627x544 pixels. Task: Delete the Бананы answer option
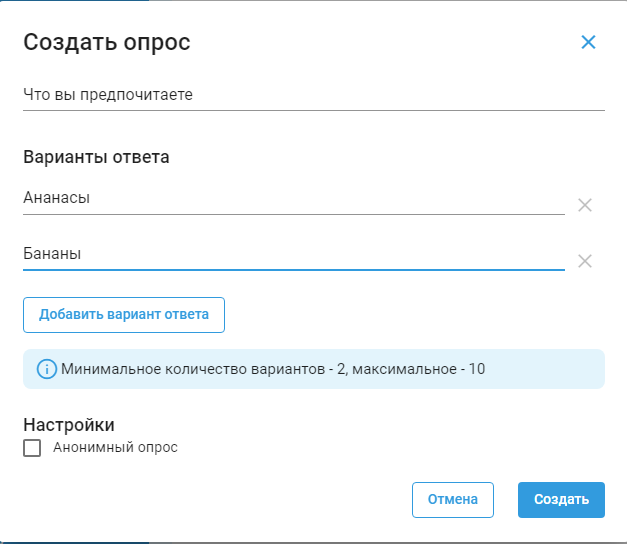tap(585, 261)
